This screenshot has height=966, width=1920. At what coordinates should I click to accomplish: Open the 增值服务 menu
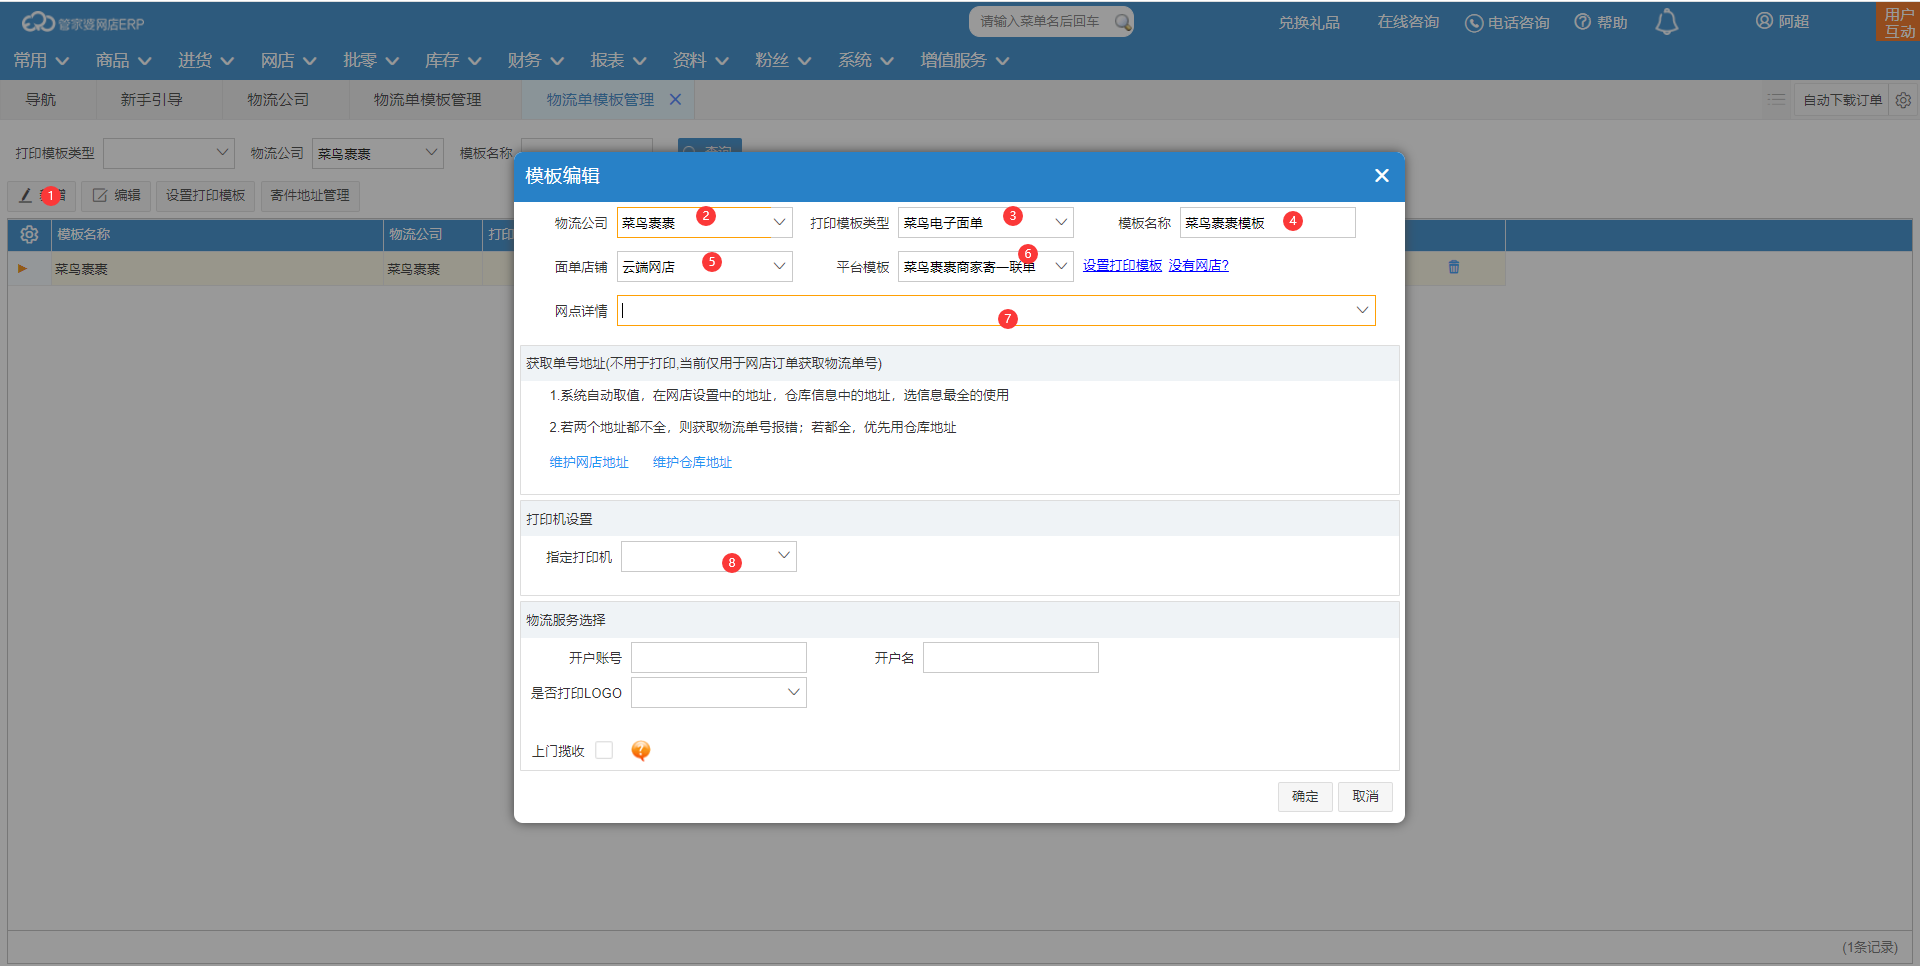coord(965,60)
